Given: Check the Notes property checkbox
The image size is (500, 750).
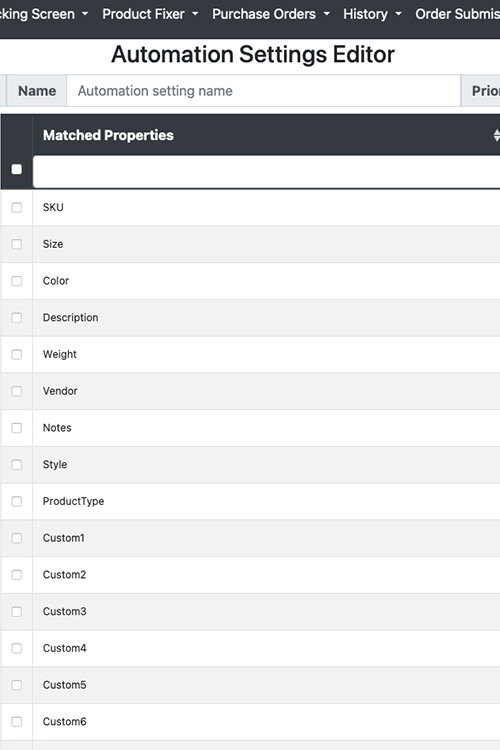Looking at the screenshot, I should [17, 428].
